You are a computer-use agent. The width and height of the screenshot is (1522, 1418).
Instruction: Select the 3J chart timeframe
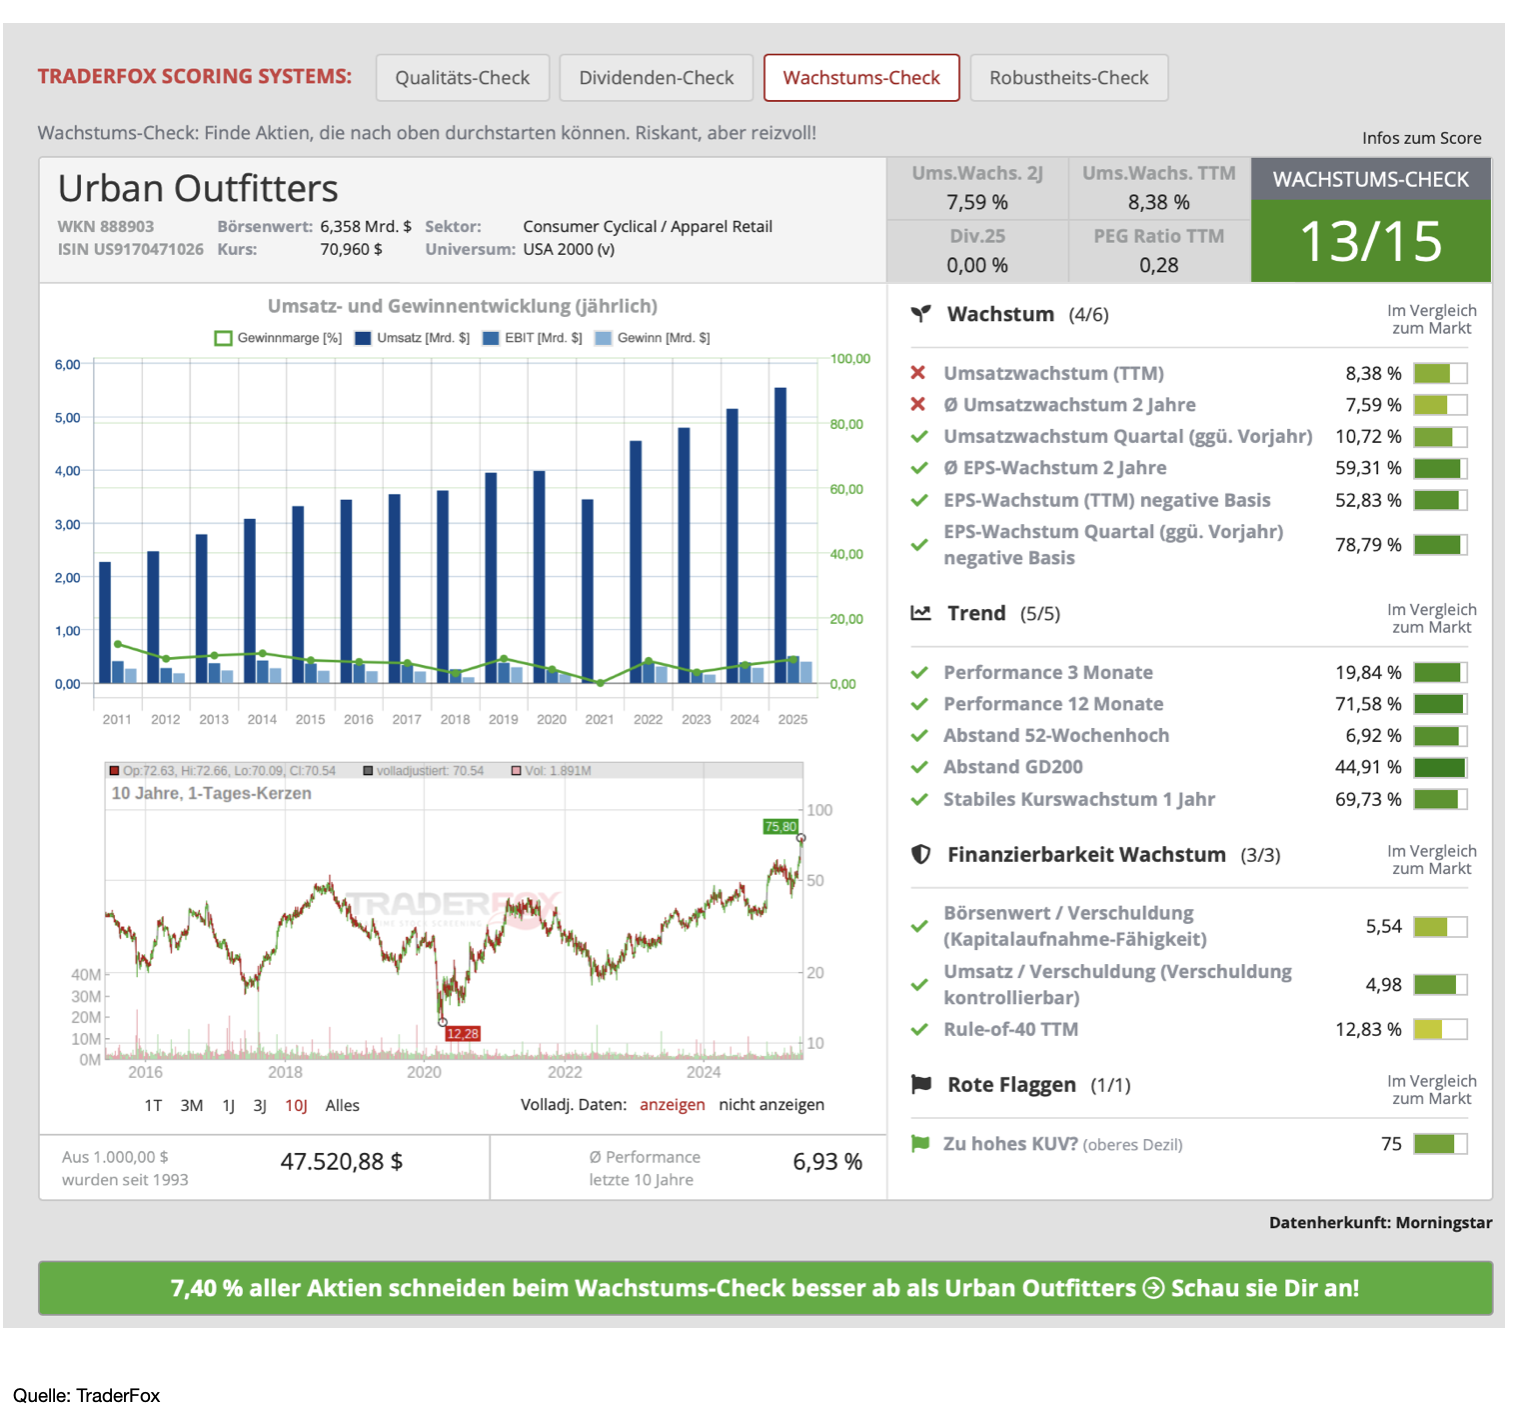tap(260, 1105)
